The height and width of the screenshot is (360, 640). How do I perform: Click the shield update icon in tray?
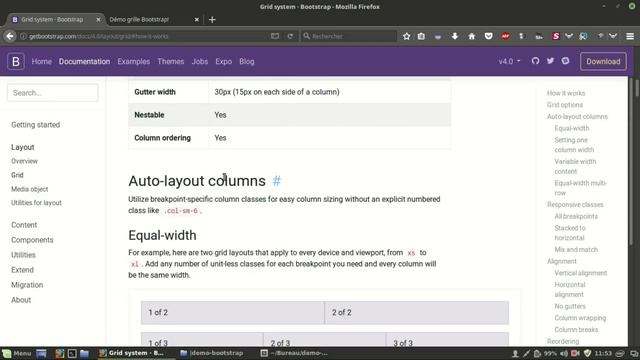click(x=587, y=353)
